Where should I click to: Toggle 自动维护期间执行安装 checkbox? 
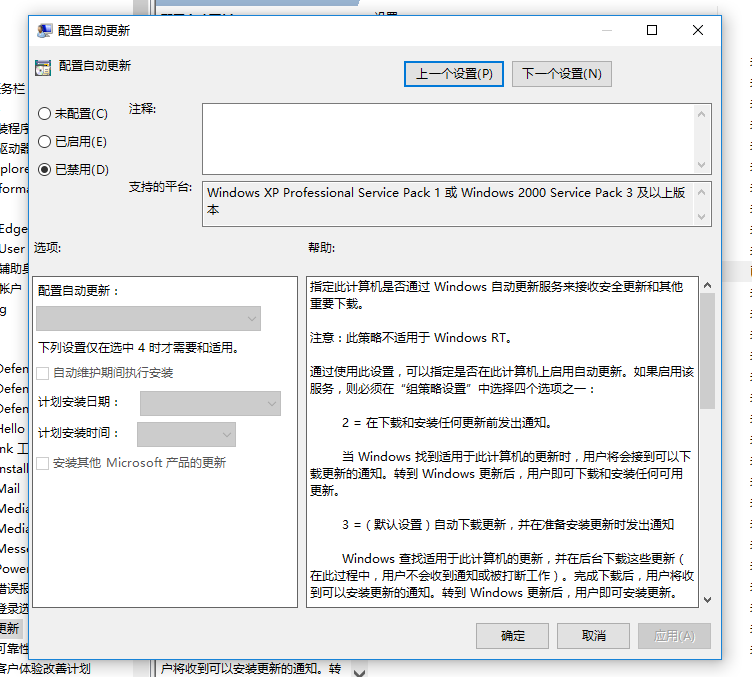coord(43,373)
